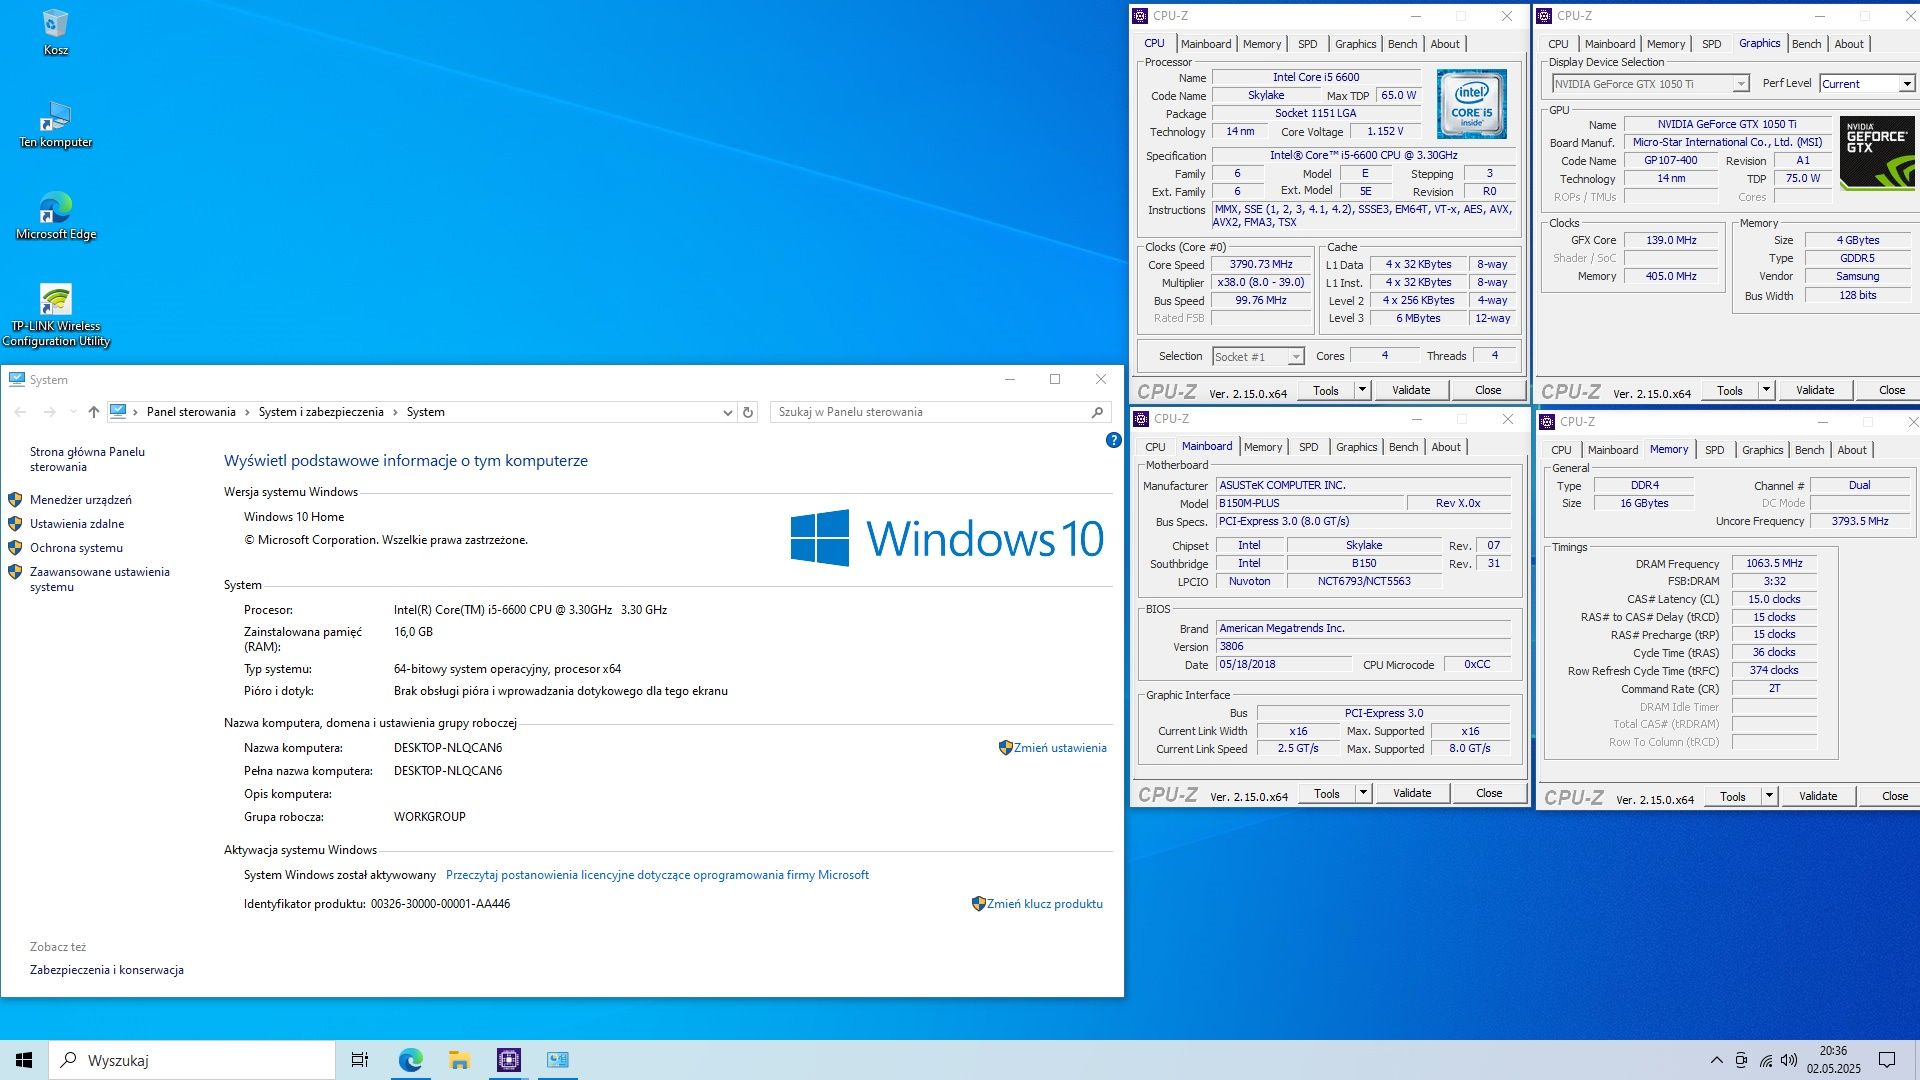Image resolution: width=1920 pixels, height=1080 pixels.
Task: Open Microsoft Edge from the taskbar
Action: [x=410, y=1060]
